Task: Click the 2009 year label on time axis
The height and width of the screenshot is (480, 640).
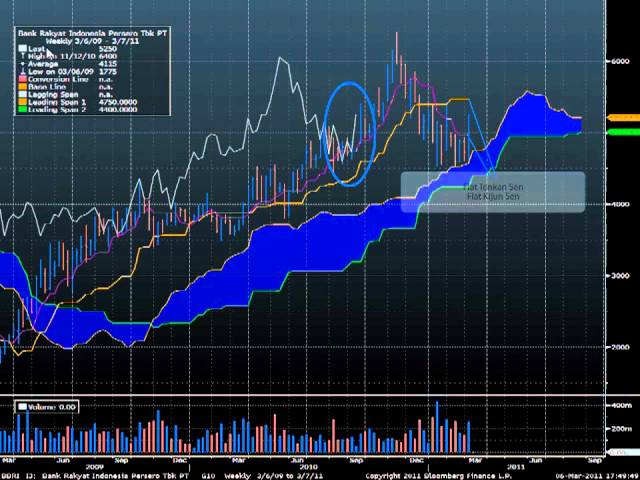Action: tap(95, 467)
